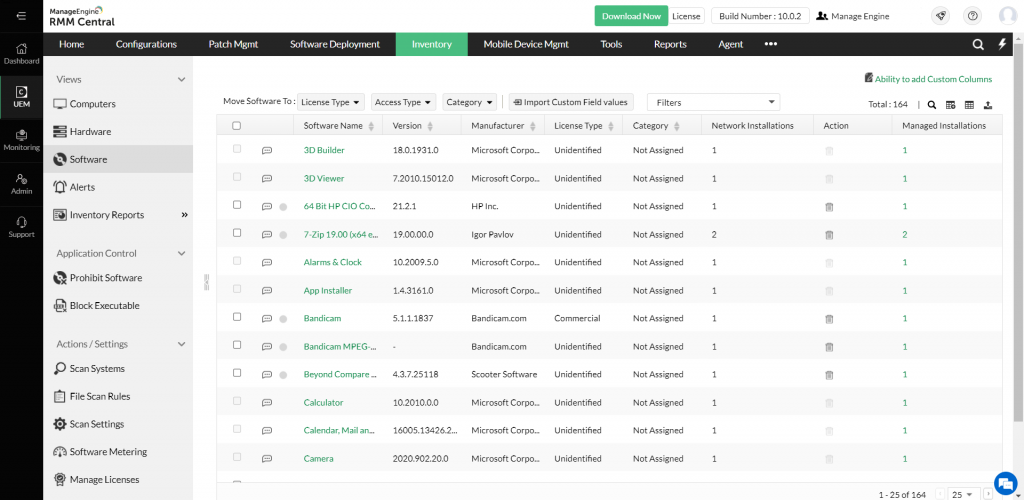Click the Download Now button
Viewport: 1024px width, 500px height.
631,16
